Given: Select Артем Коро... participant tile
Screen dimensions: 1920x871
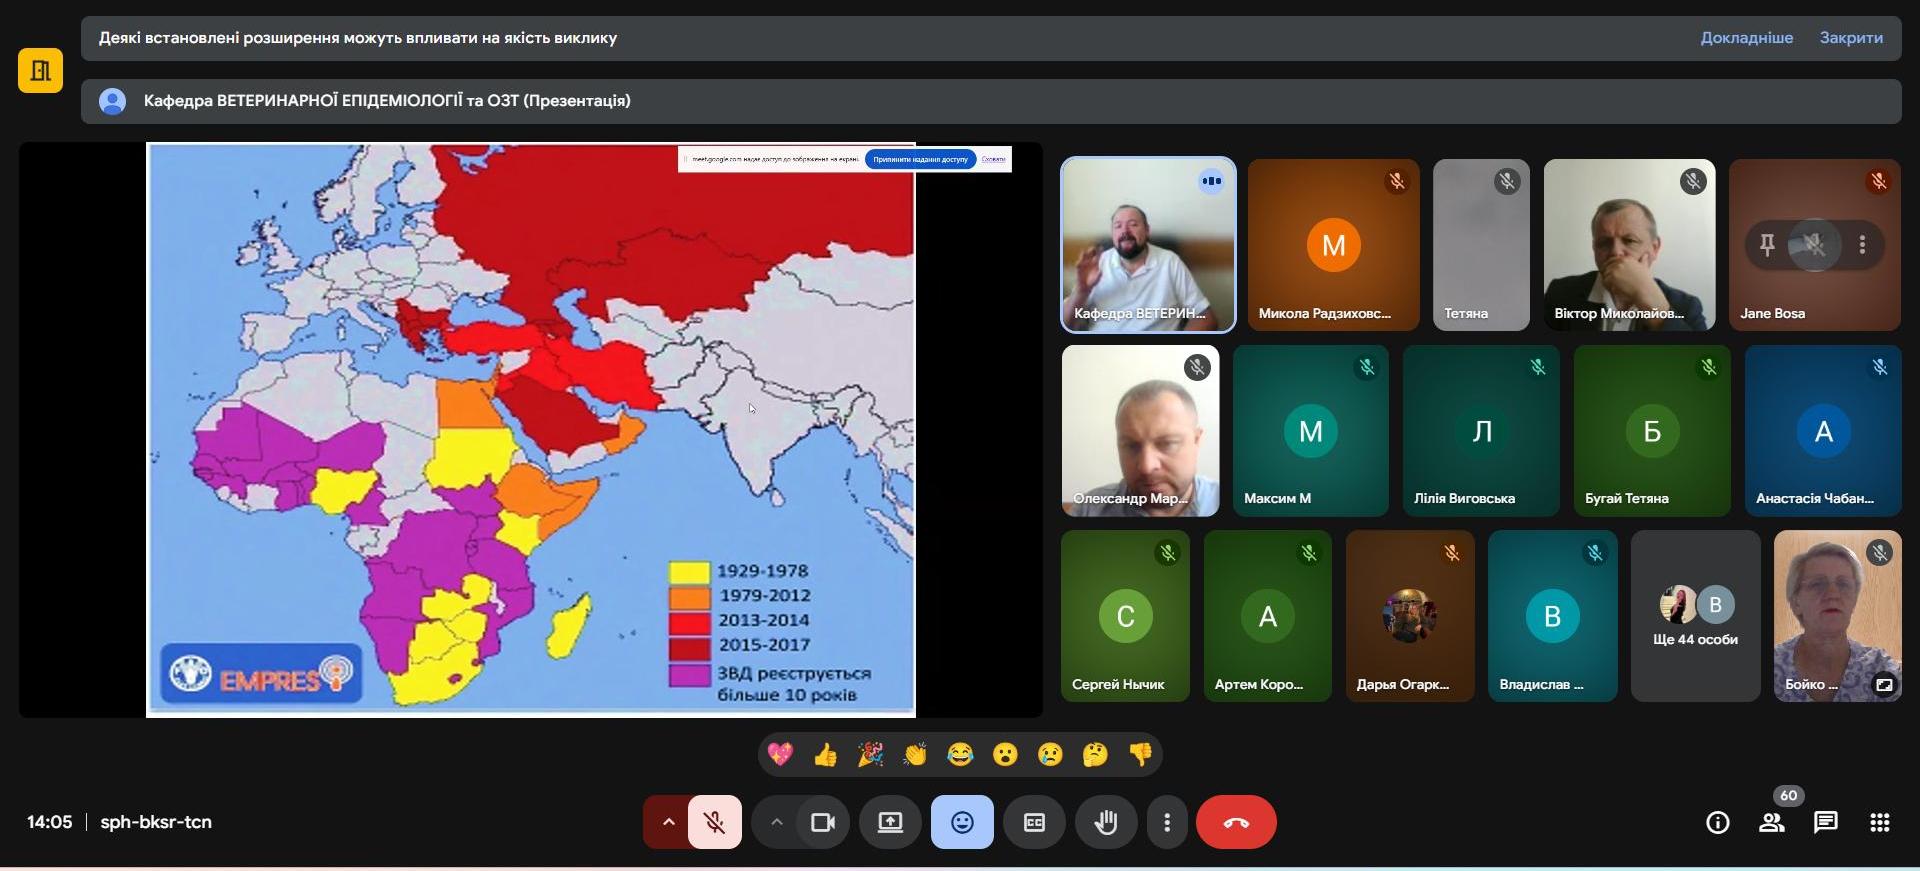Looking at the screenshot, I should point(1267,616).
